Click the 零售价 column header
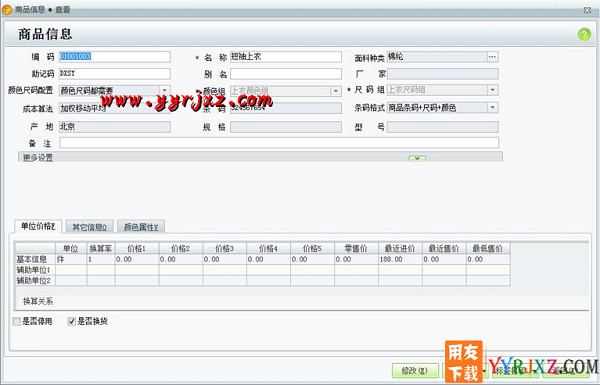 point(356,249)
